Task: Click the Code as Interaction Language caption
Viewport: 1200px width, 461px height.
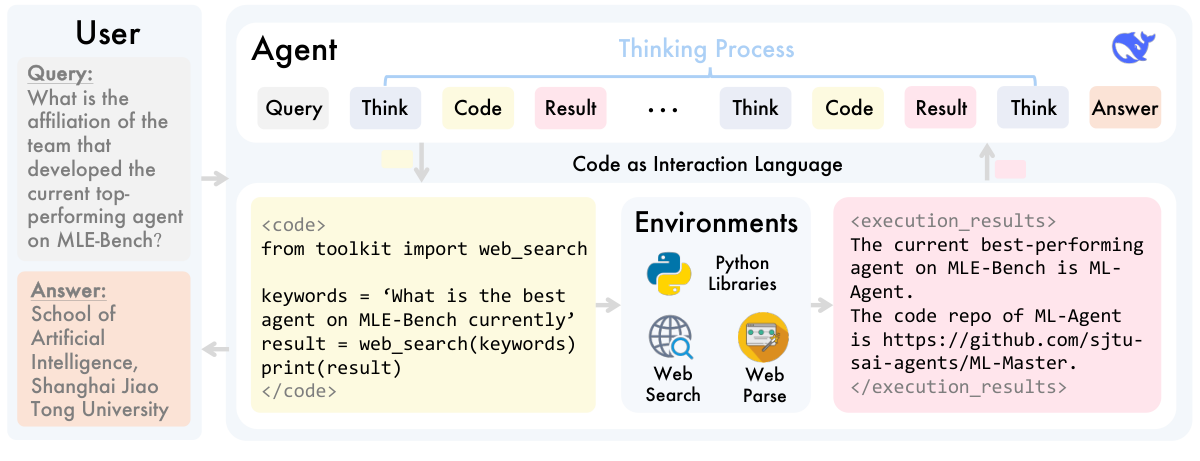Action: 707,163
